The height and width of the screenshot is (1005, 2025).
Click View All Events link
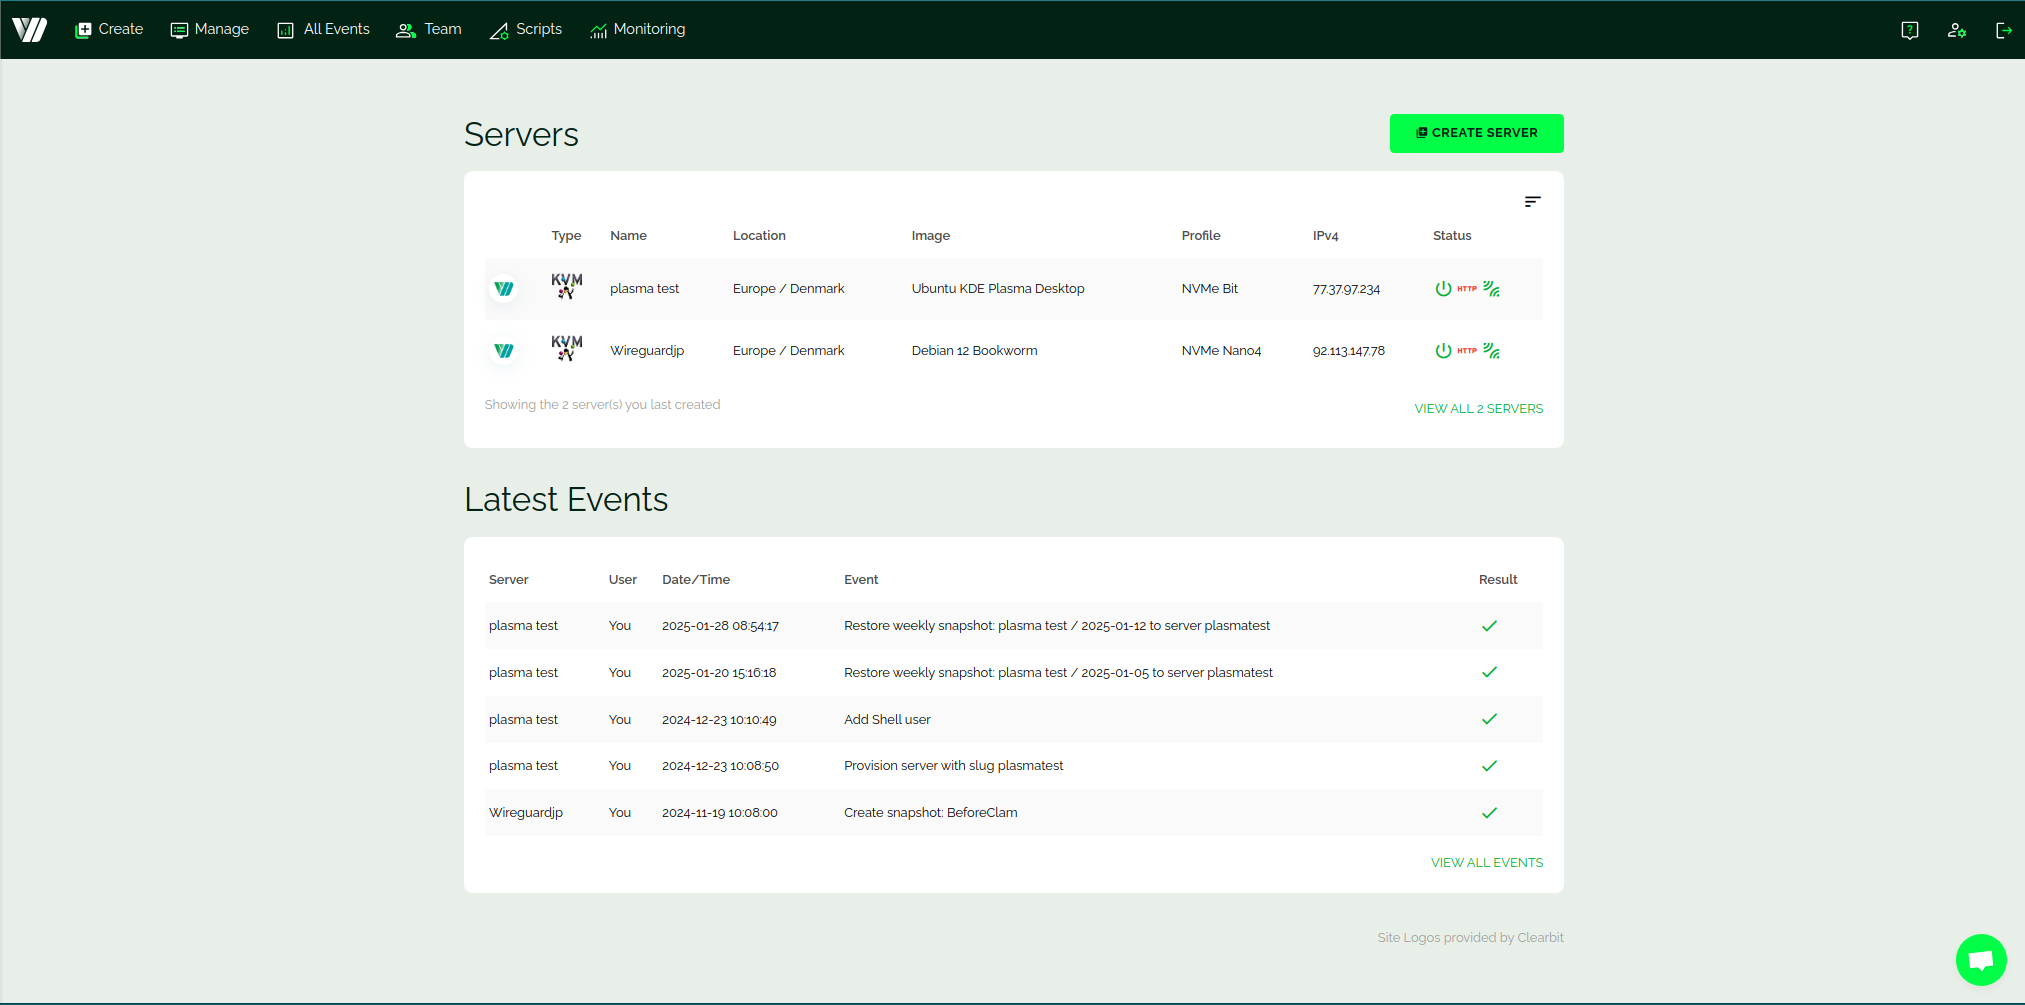point(1486,863)
